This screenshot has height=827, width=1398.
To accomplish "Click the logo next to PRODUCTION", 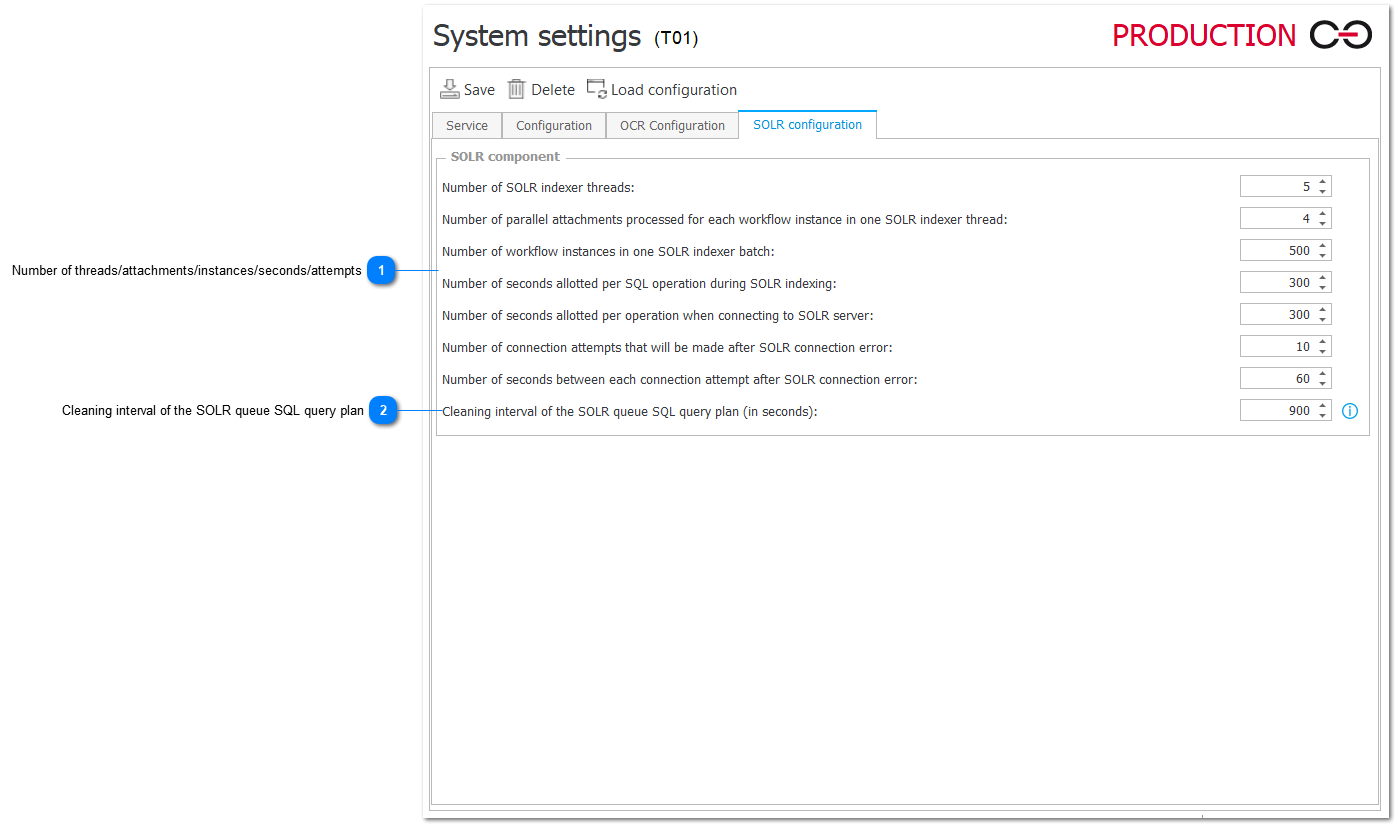I will [1342, 35].
